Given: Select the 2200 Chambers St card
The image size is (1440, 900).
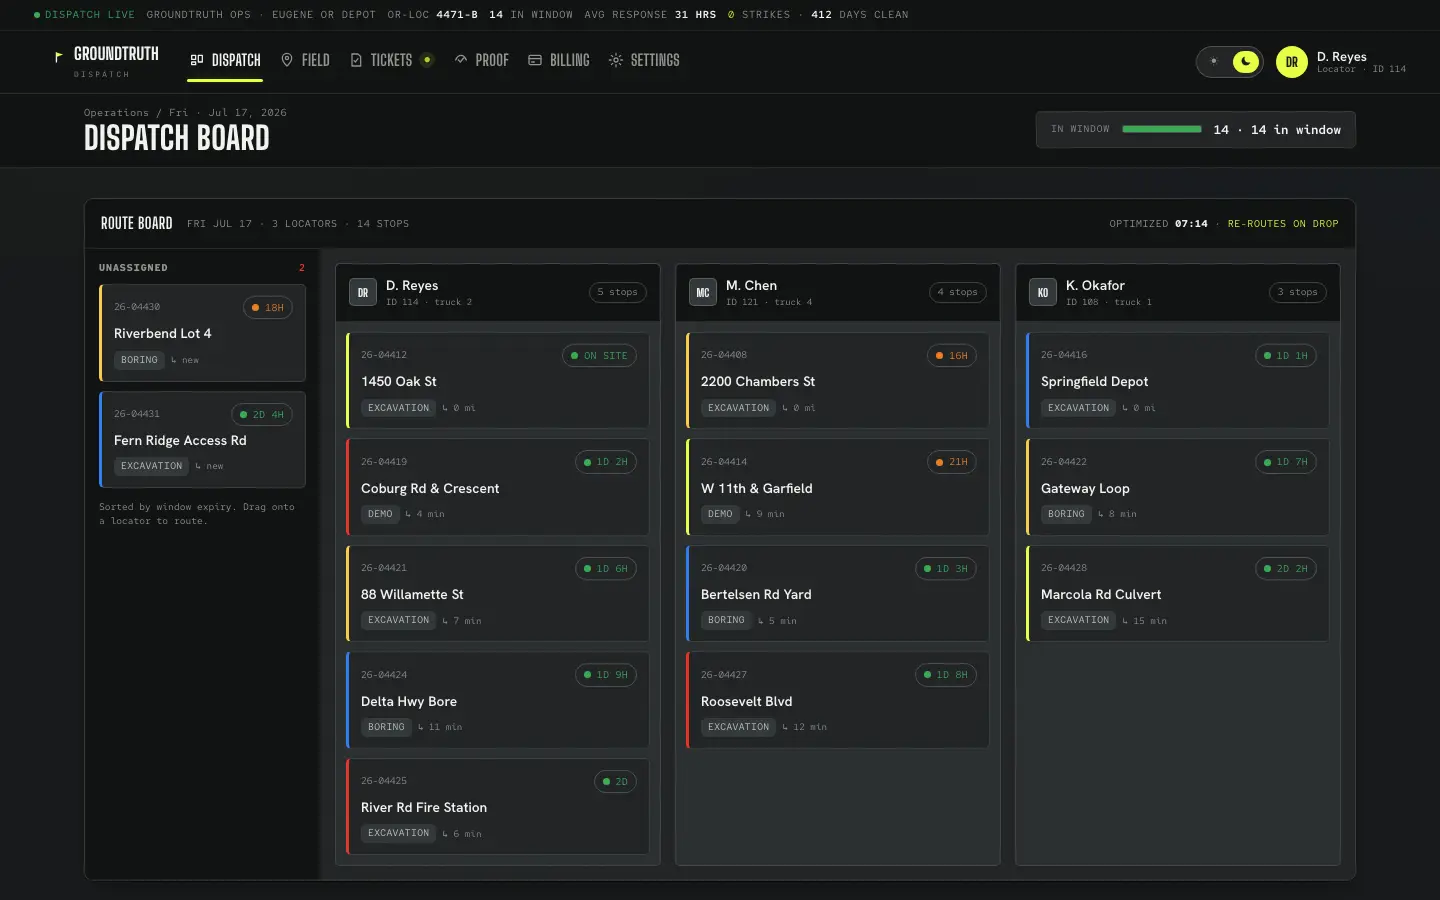Looking at the screenshot, I should click(x=838, y=381).
